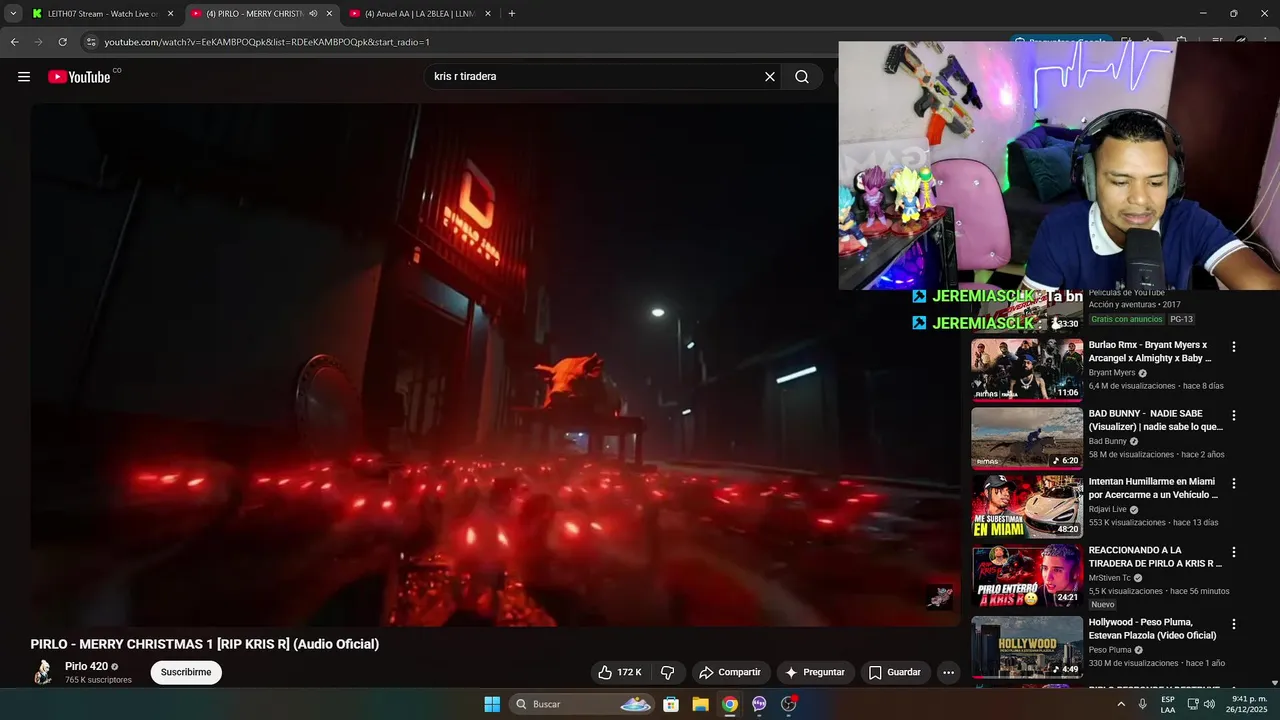The height and width of the screenshot is (720, 1280).
Task: Open the Pirlo 420 channel name link
Action: tap(86, 666)
